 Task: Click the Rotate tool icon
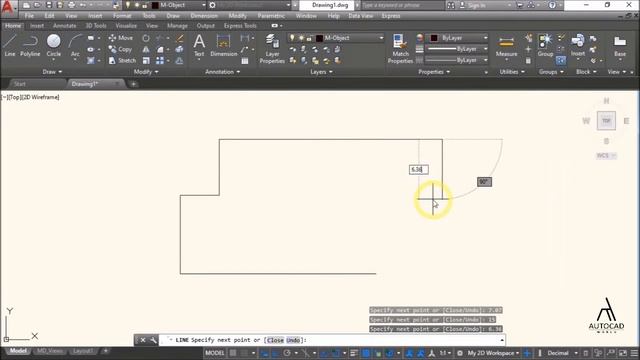[146, 38]
